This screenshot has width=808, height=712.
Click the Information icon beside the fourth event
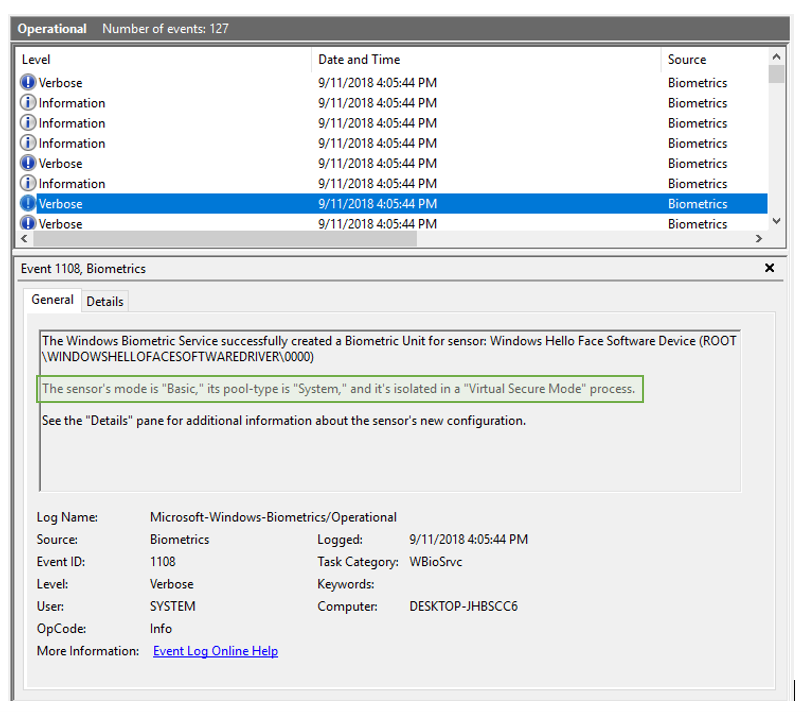click(29, 142)
